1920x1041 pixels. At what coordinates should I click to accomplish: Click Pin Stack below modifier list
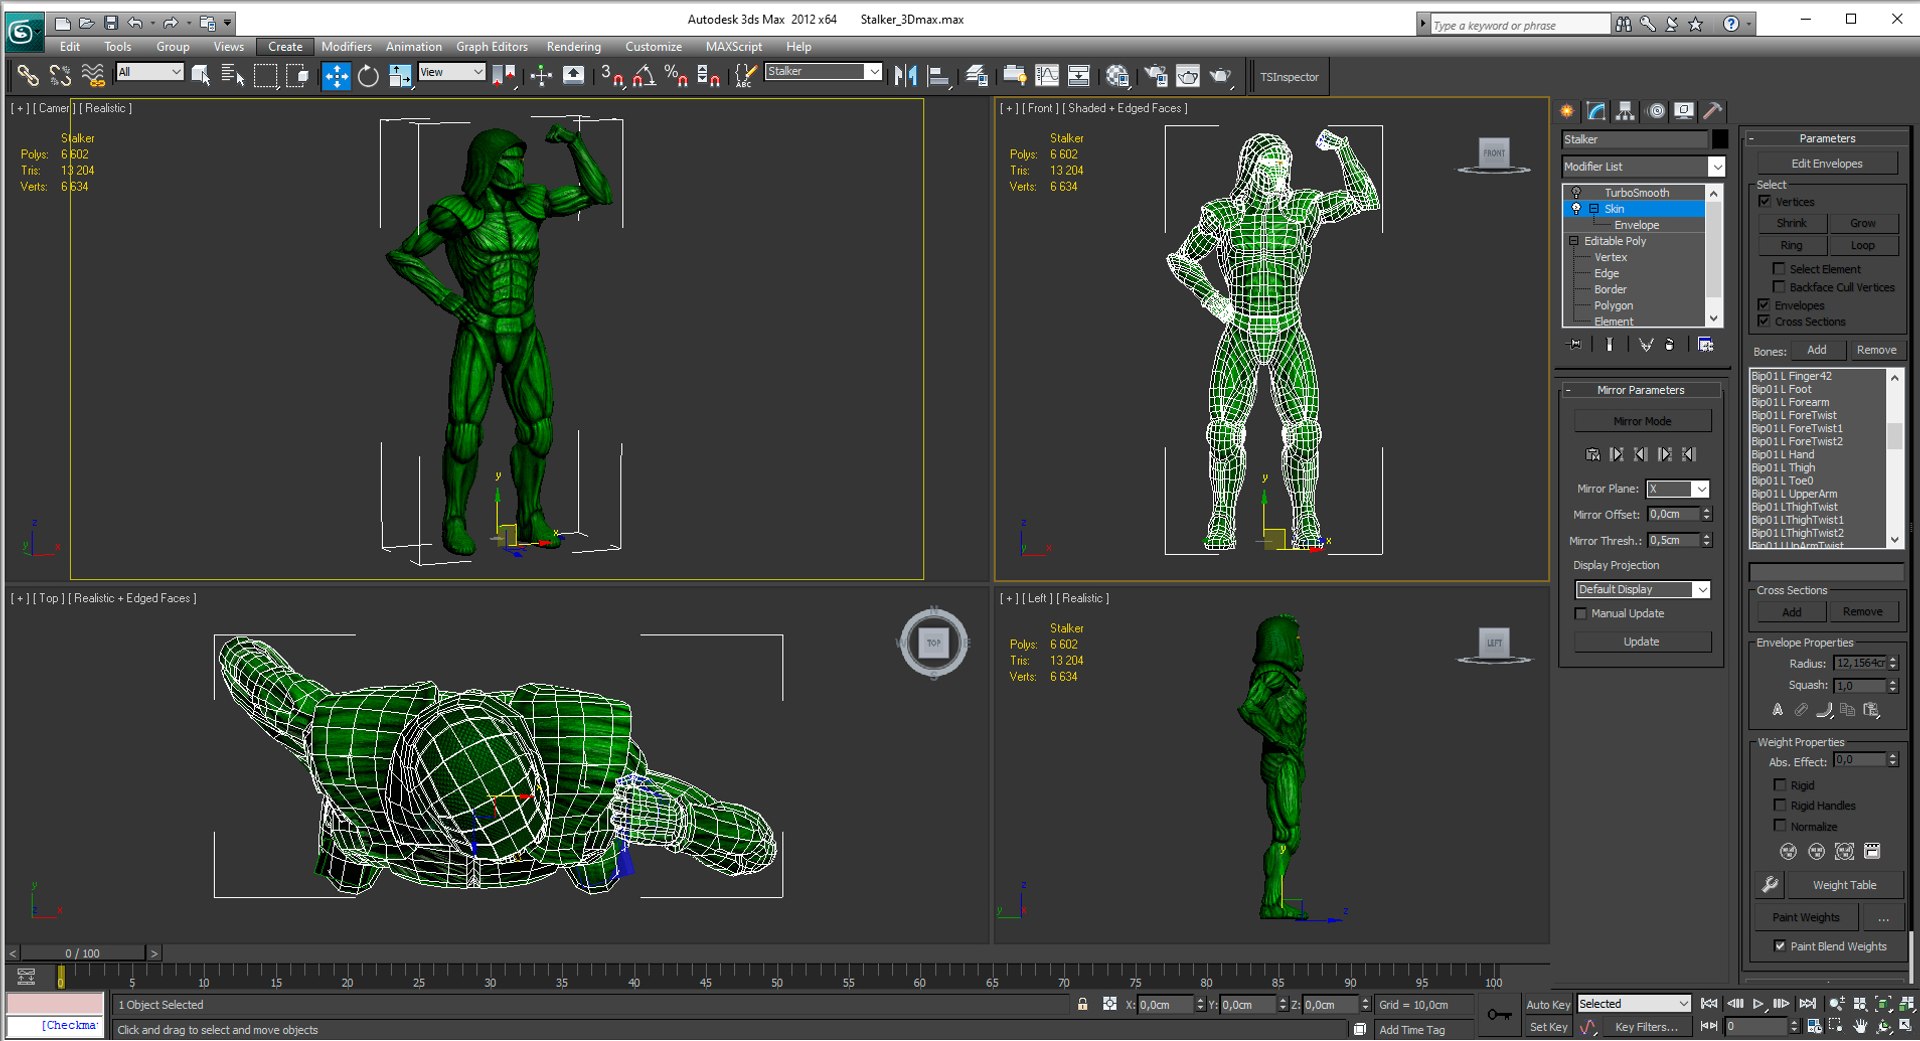[1575, 345]
